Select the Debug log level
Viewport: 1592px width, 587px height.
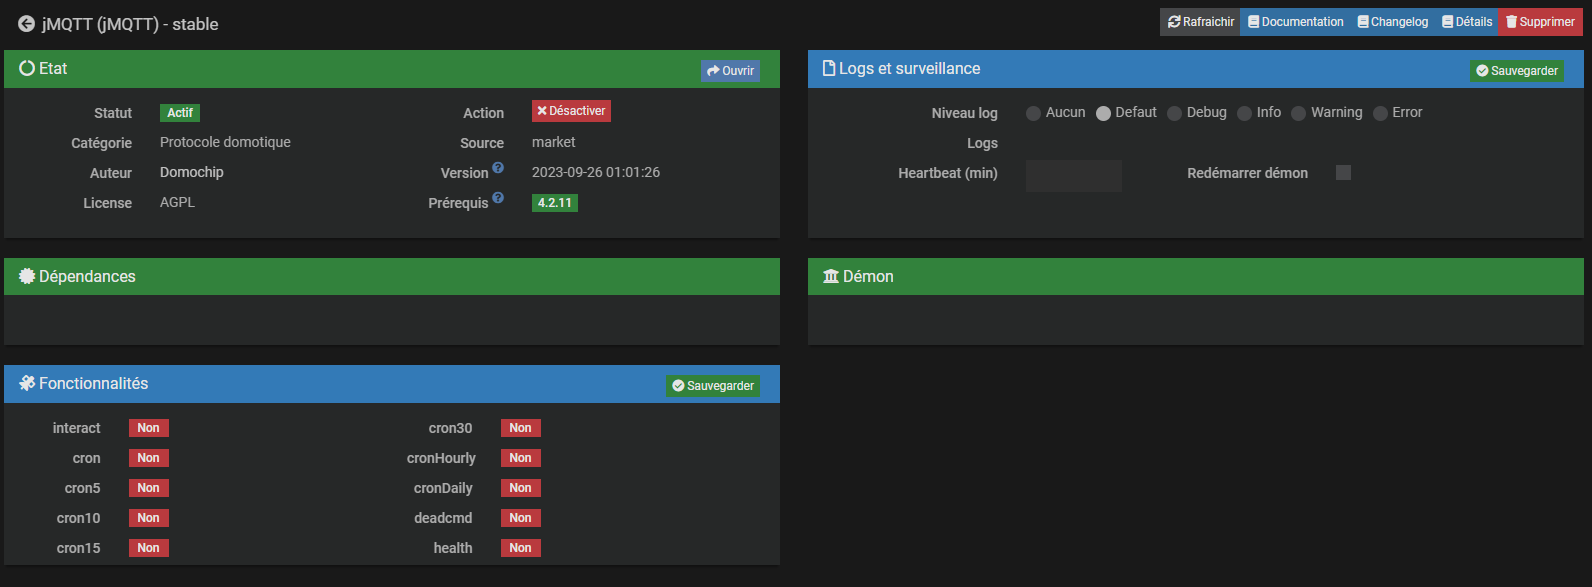[x=1175, y=114]
